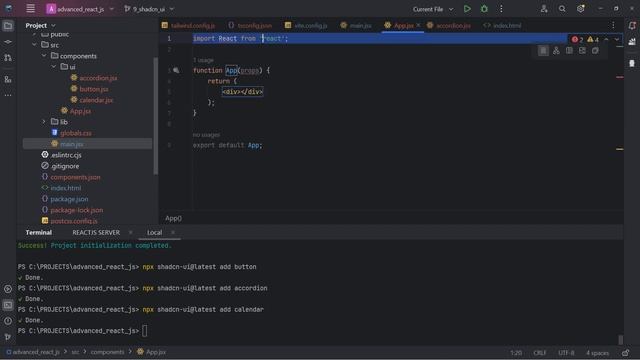Screen dimensions: 640x360
Task: Open the Services tool window icon
Action: click(x=8, y=289)
